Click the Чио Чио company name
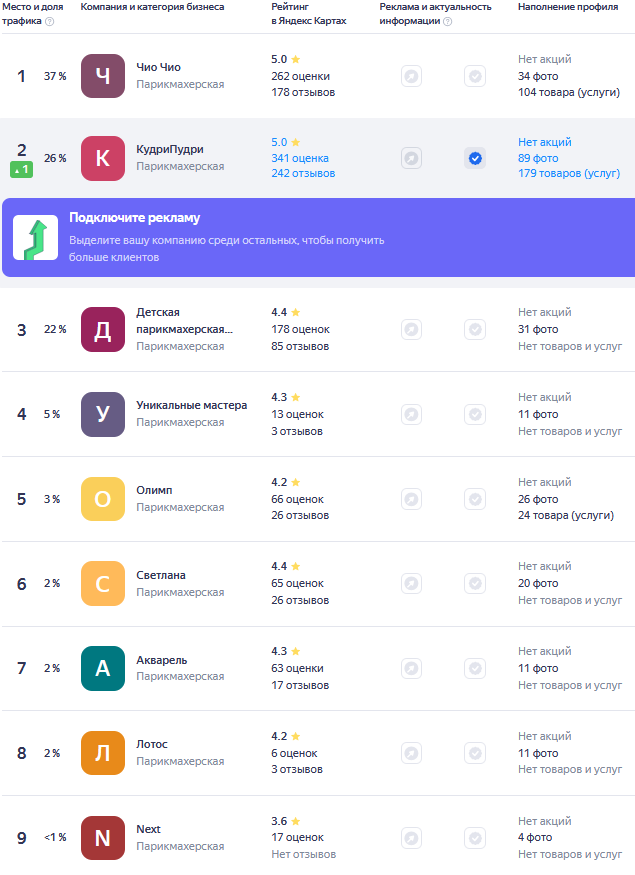Viewport: 635px width, 875px height. [158, 67]
